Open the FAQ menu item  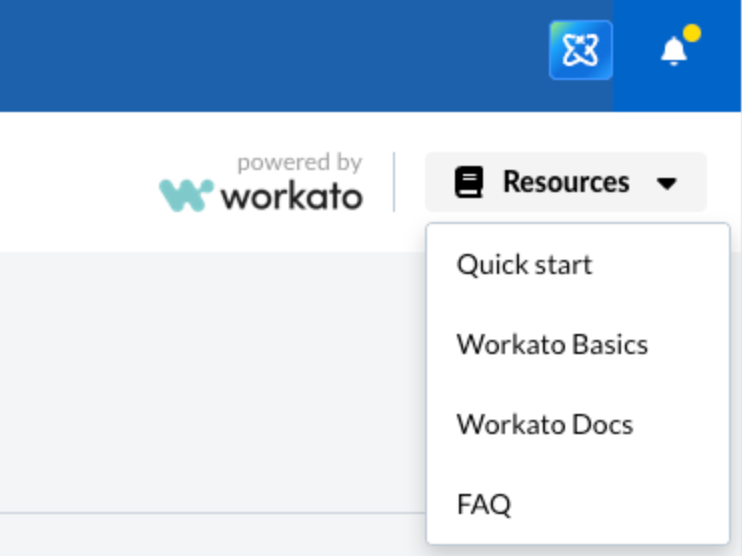coord(484,504)
